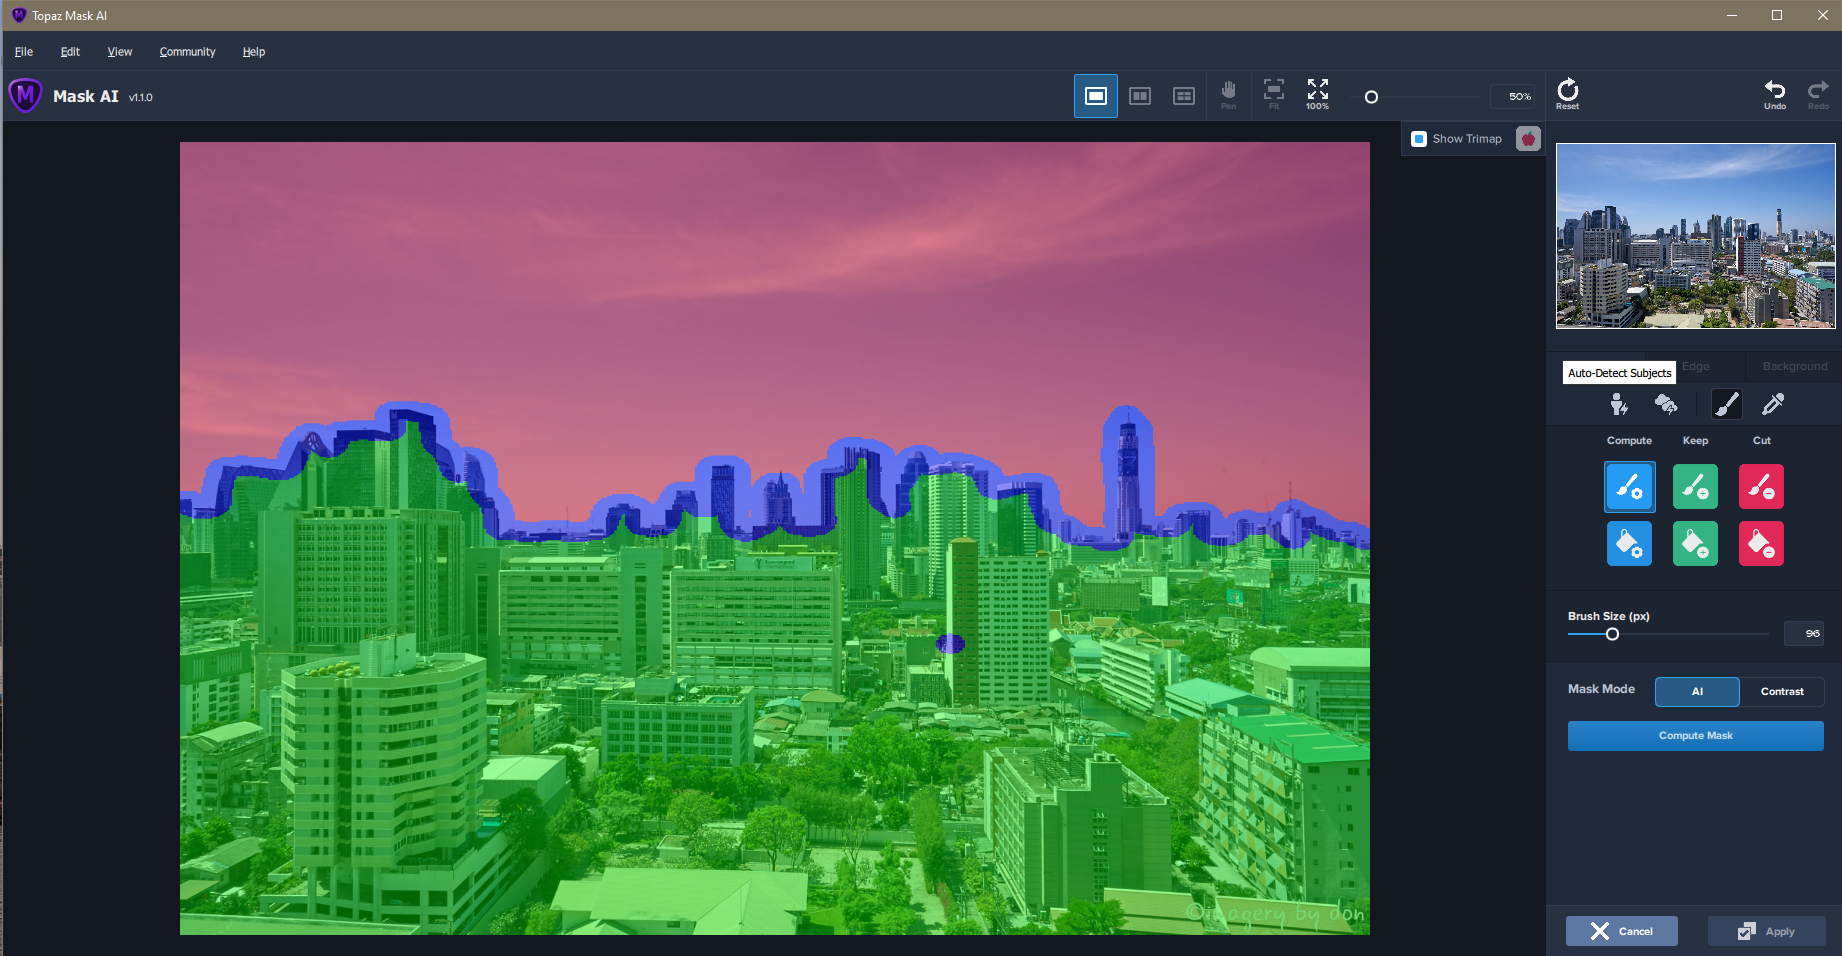Click the Mask Mode label

click(1601, 689)
